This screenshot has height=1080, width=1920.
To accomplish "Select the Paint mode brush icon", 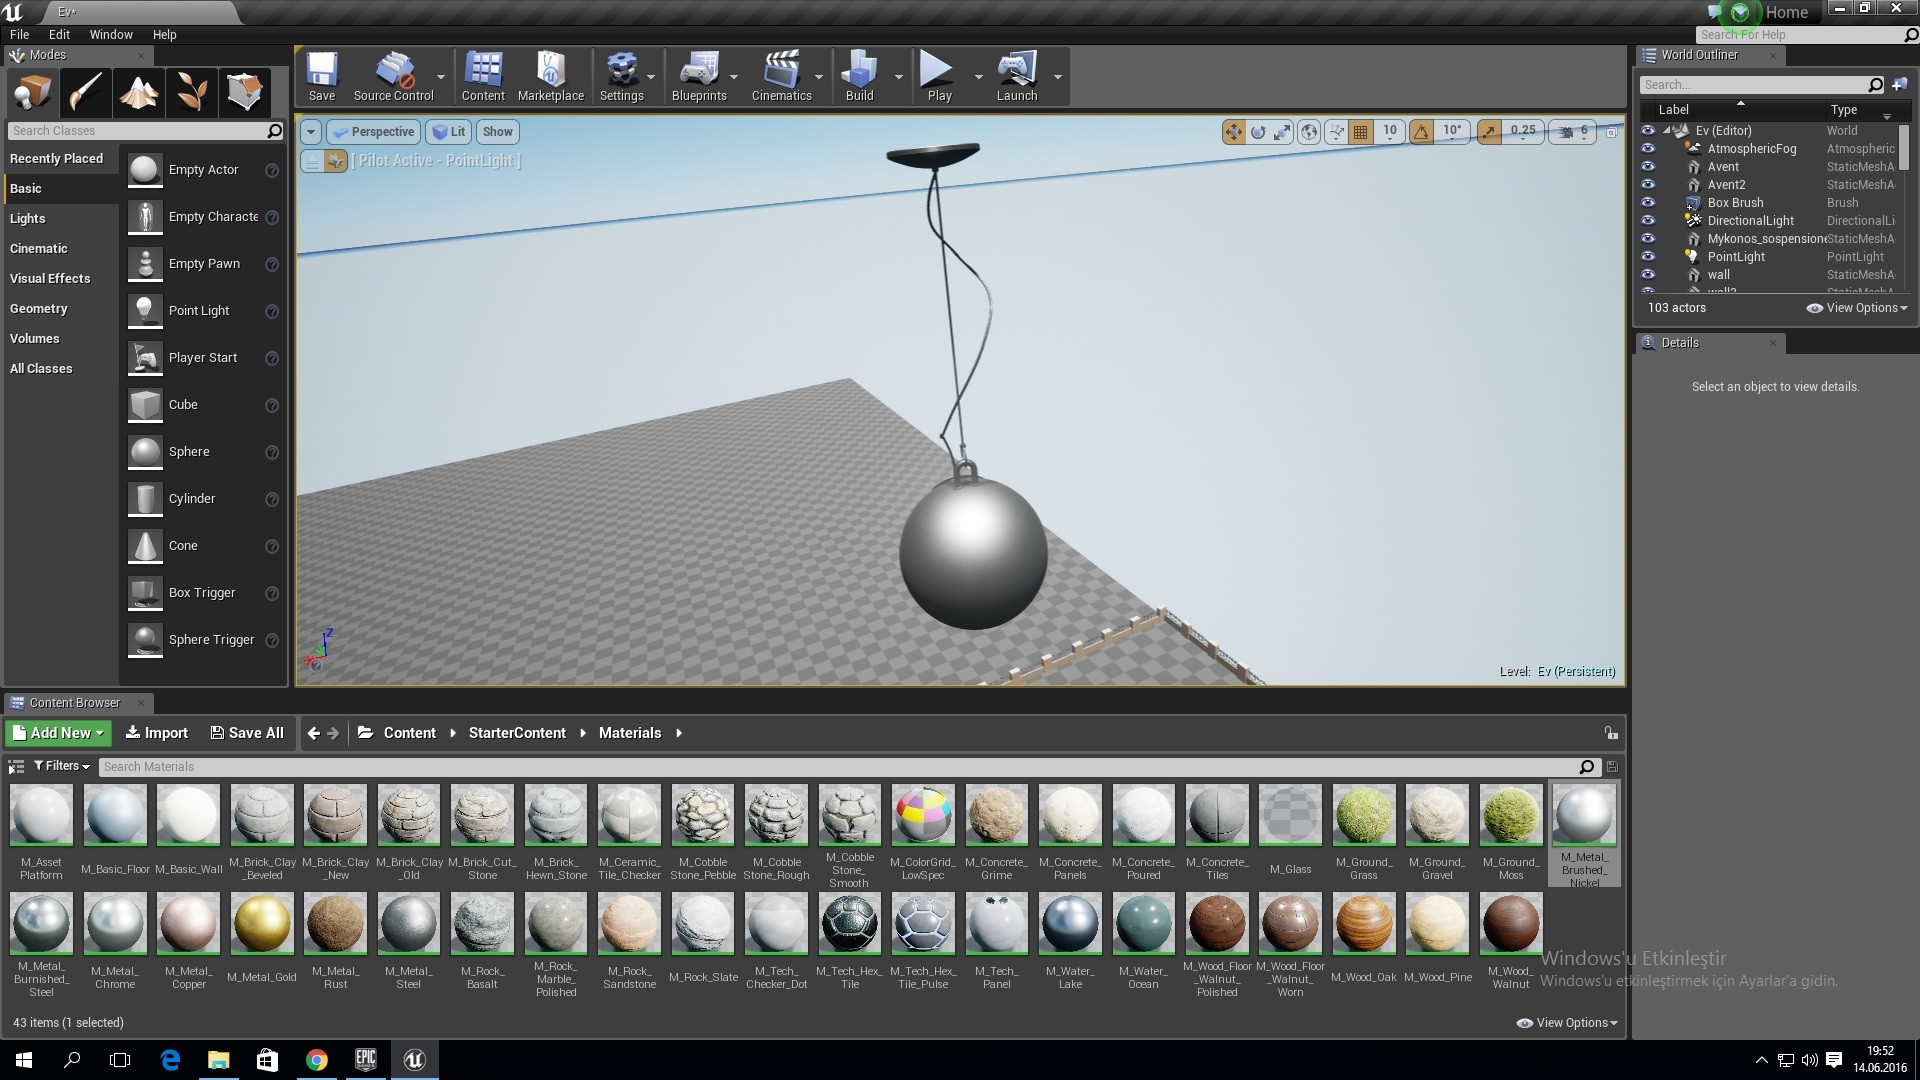I will click(85, 92).
